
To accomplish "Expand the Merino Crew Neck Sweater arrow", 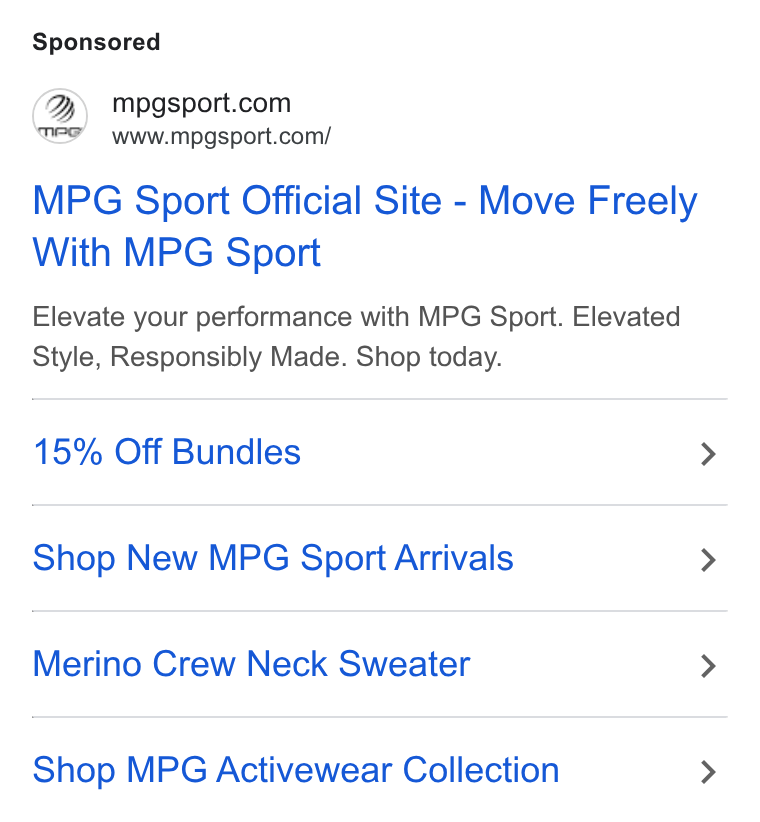I will [x=708, y=666].
